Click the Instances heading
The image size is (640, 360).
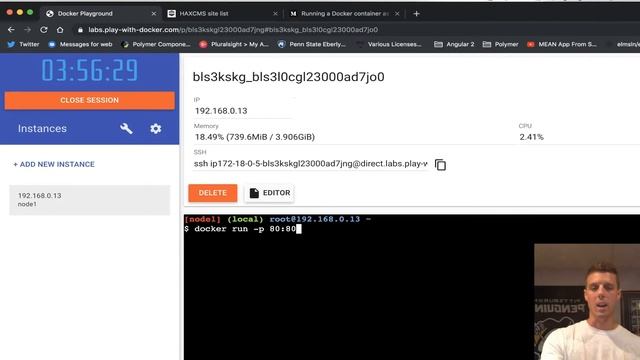tap(42, 129)
